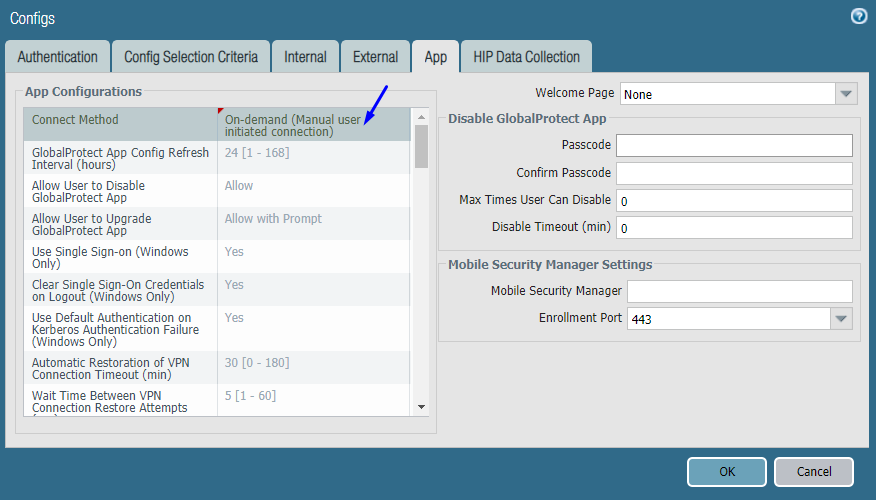Click the Enrollment Port 443 field

click(x=729, y=318)
